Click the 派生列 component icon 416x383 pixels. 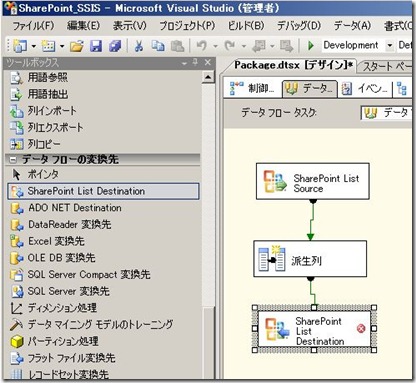coord(272,259)
